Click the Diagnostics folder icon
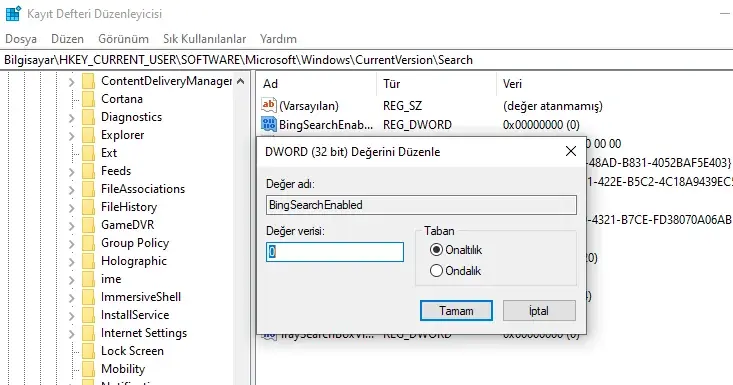Screen dimensions: 733x385 pos(88,117)
